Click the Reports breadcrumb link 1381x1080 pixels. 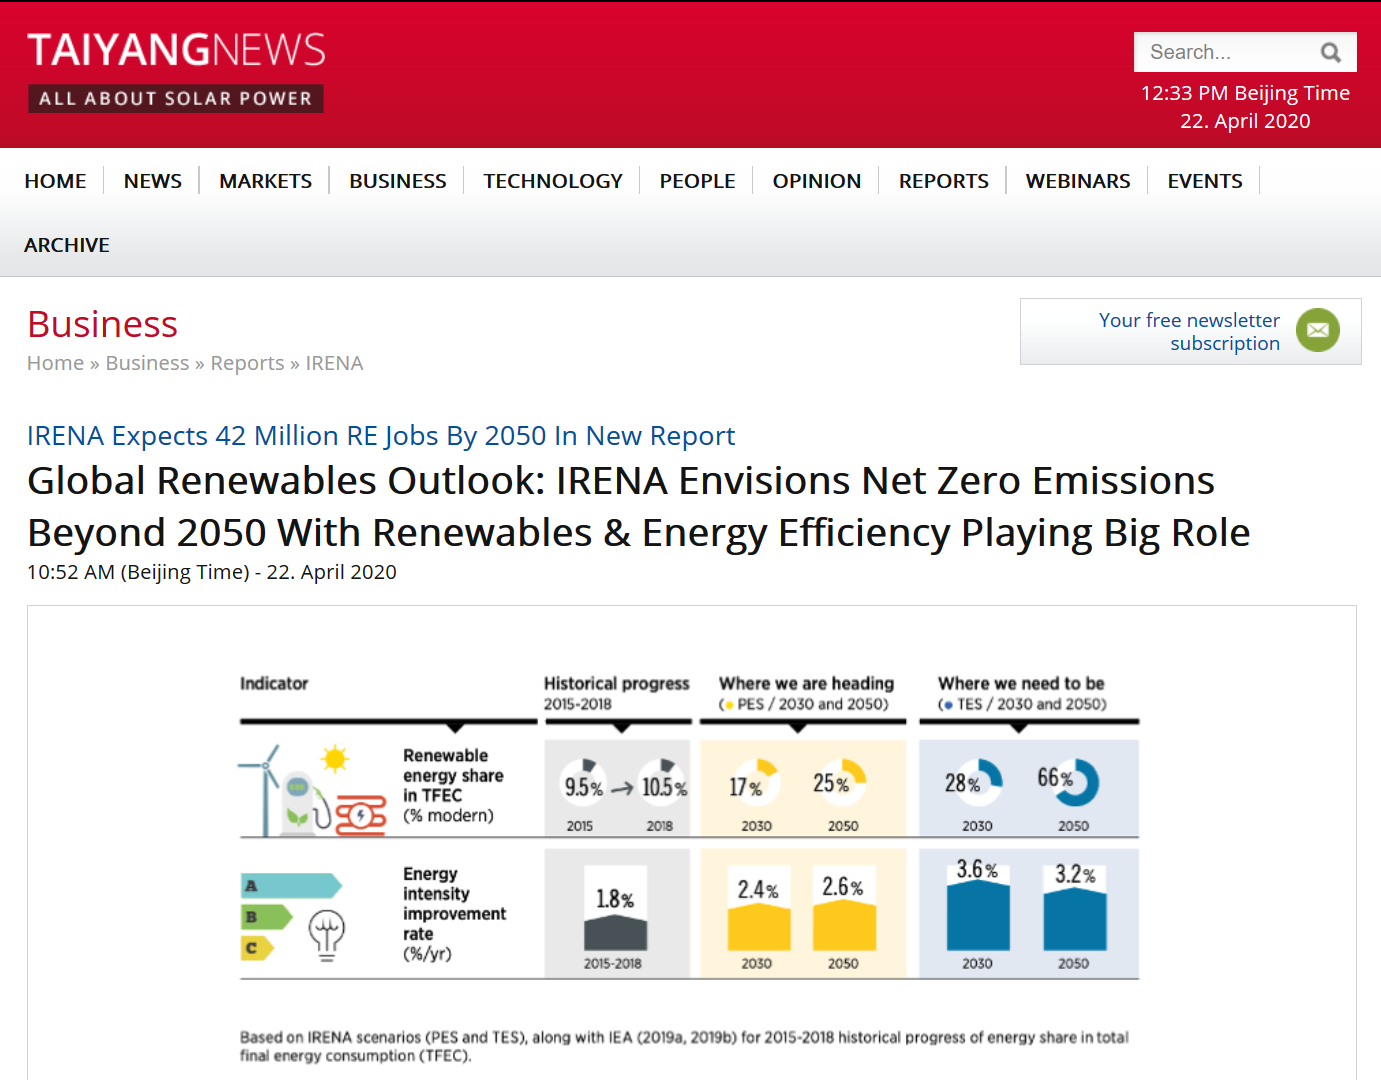point(247,363)
